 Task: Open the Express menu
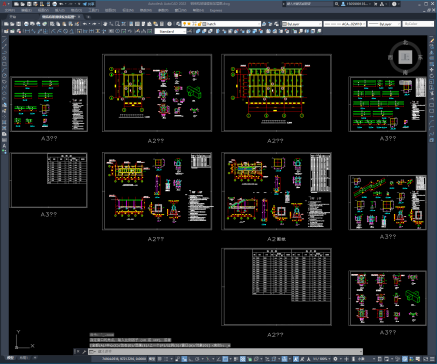pyautogui.click(x=216, y=10)
